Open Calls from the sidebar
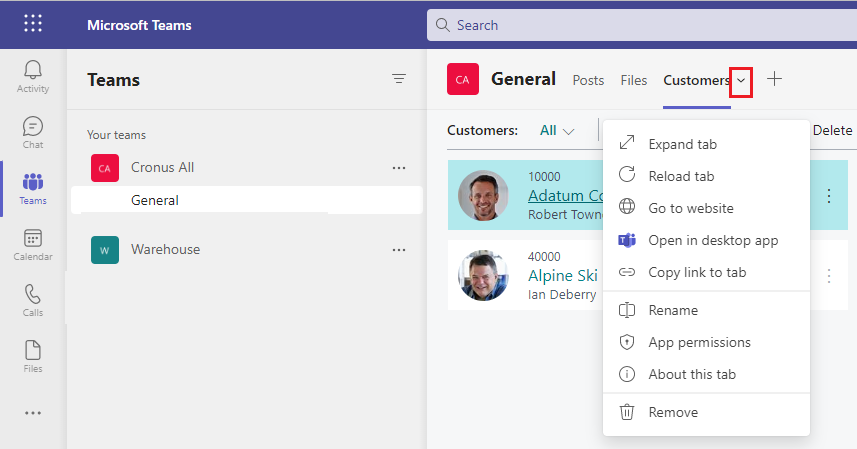 (33, 300)
